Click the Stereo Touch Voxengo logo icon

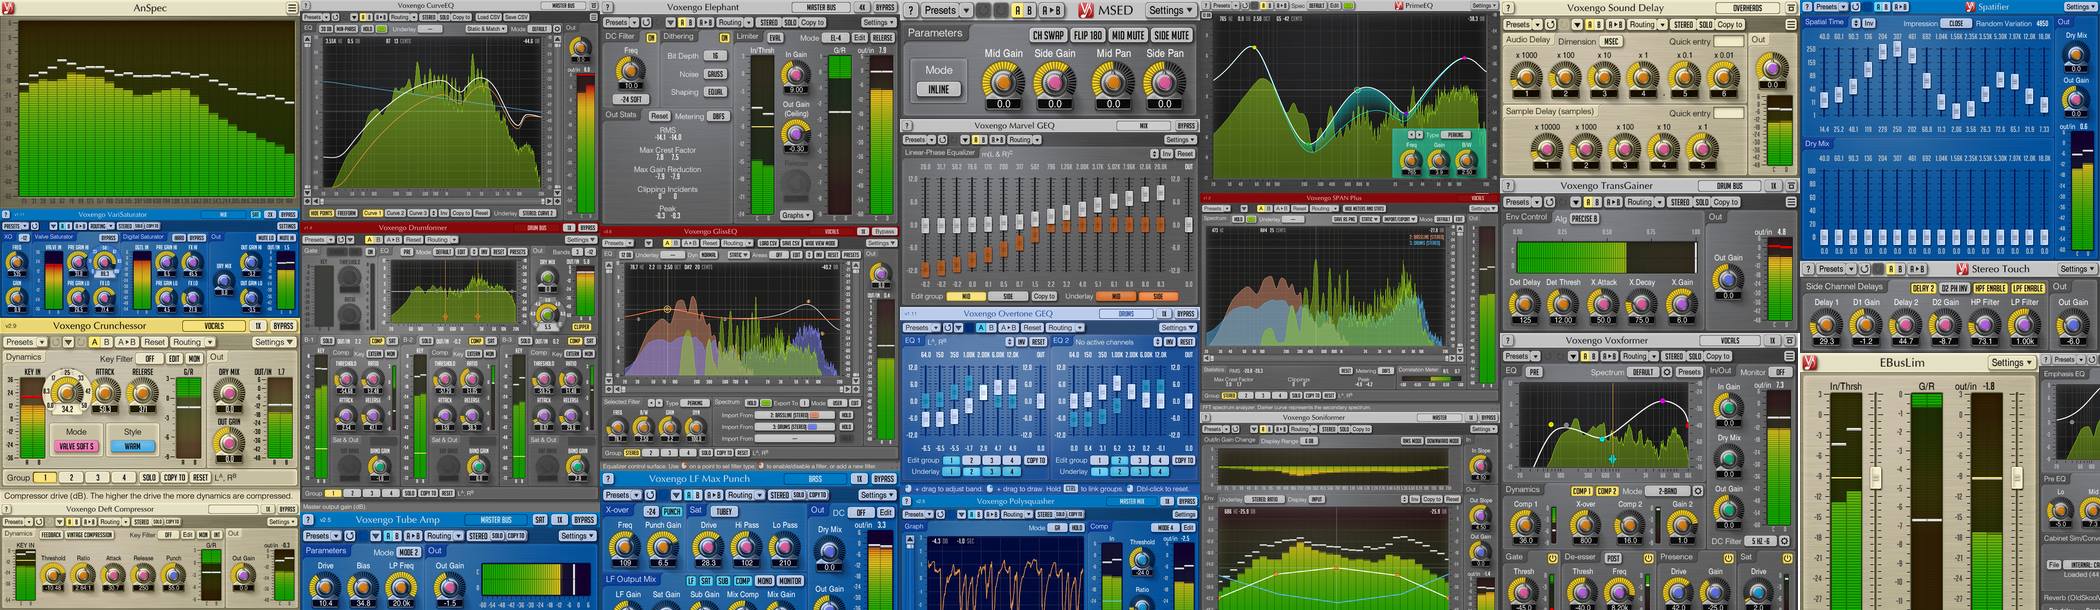pos(1962,269)
